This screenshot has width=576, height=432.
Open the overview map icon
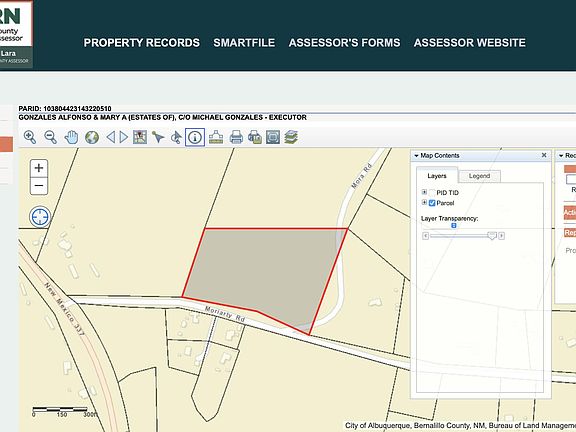273,137
